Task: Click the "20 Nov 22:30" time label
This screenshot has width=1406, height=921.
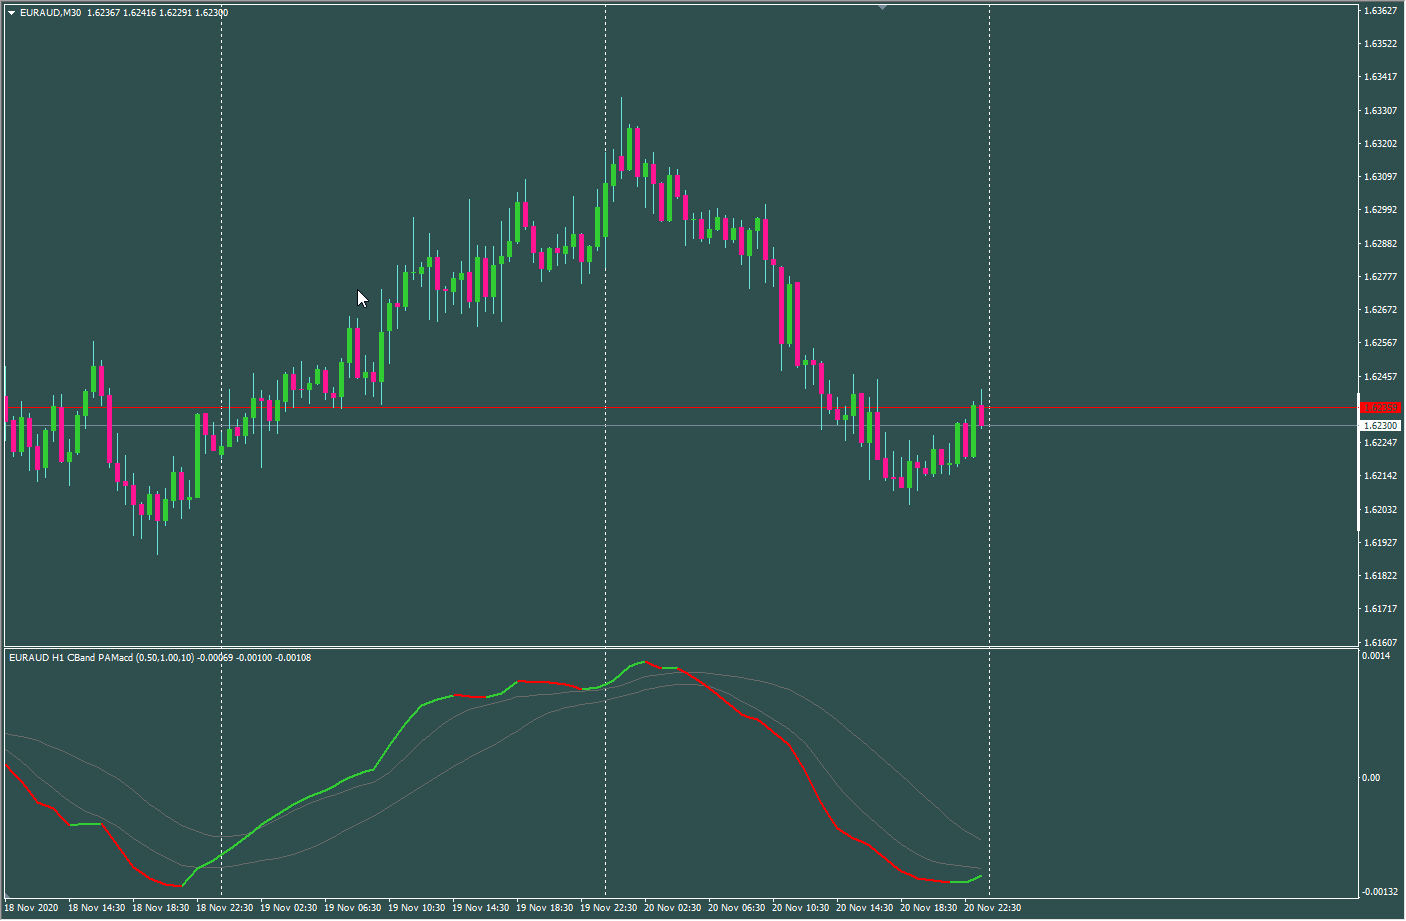Action: [993, 908]
